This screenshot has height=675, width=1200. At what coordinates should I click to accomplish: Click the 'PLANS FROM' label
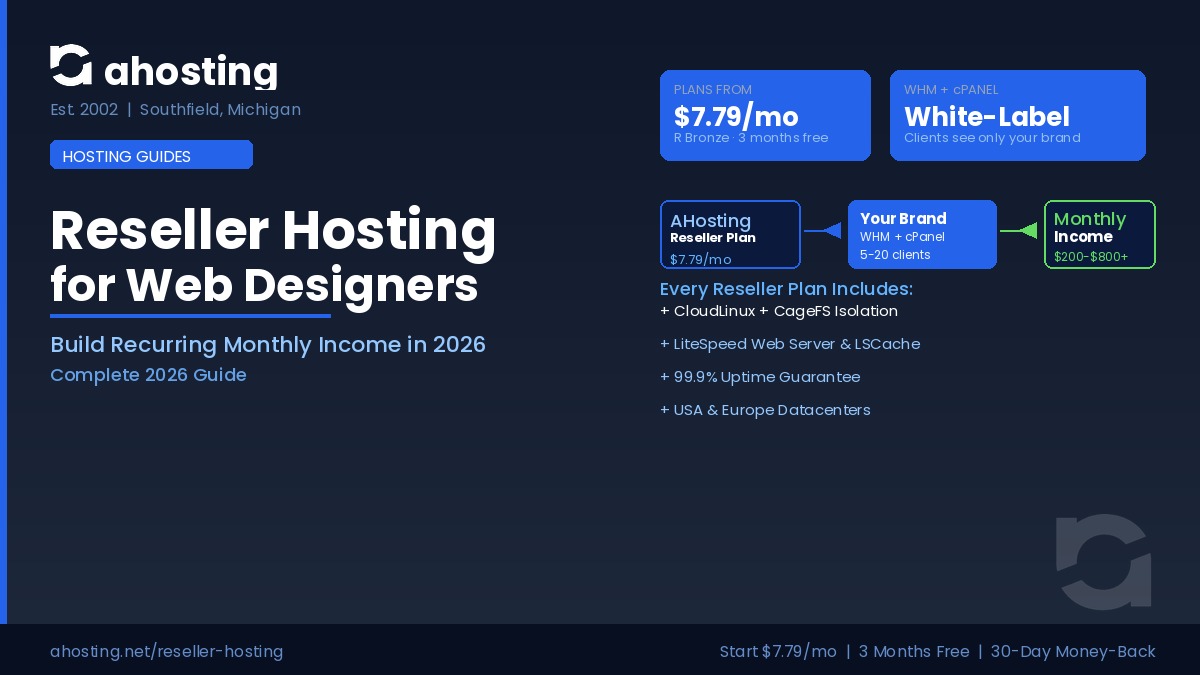(x=713, y=90)
